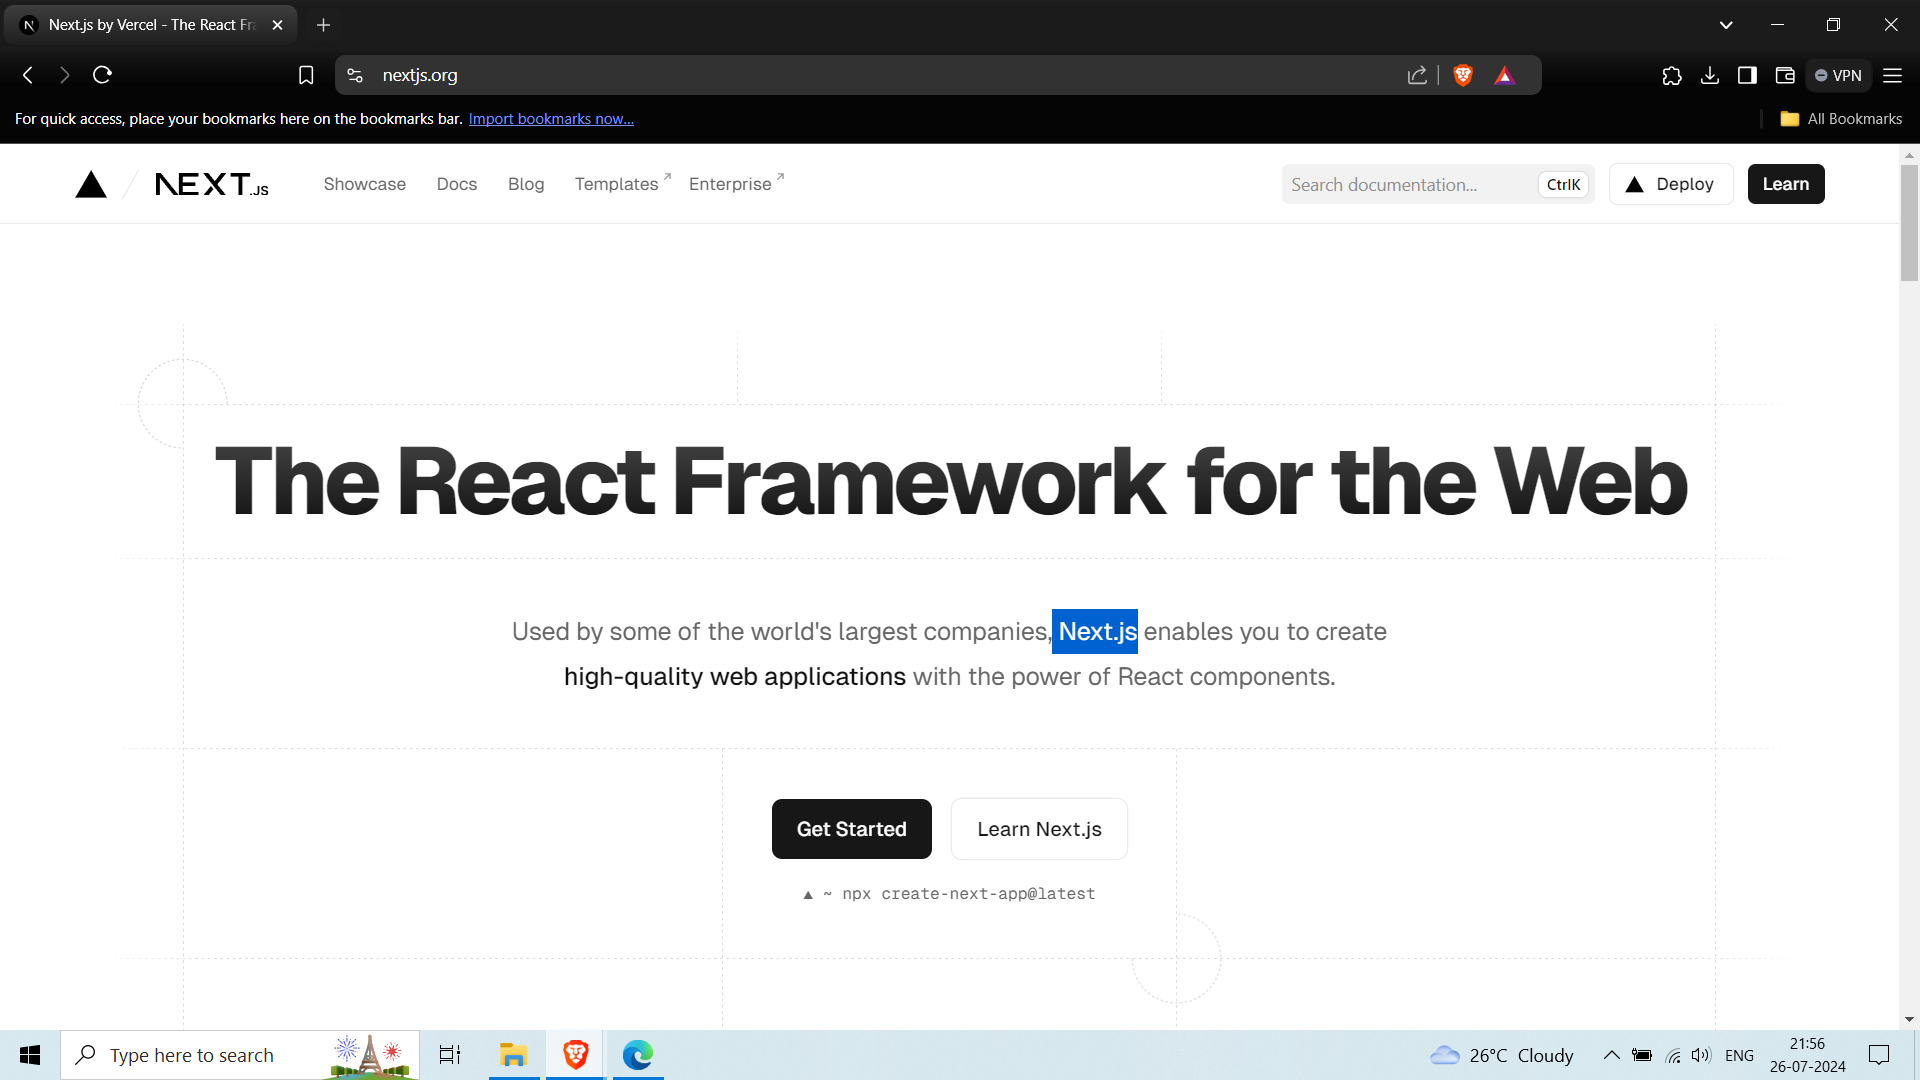Expand the tab search chevron
Viewport: 1920px width, 1080px height.
point(1726,25)
